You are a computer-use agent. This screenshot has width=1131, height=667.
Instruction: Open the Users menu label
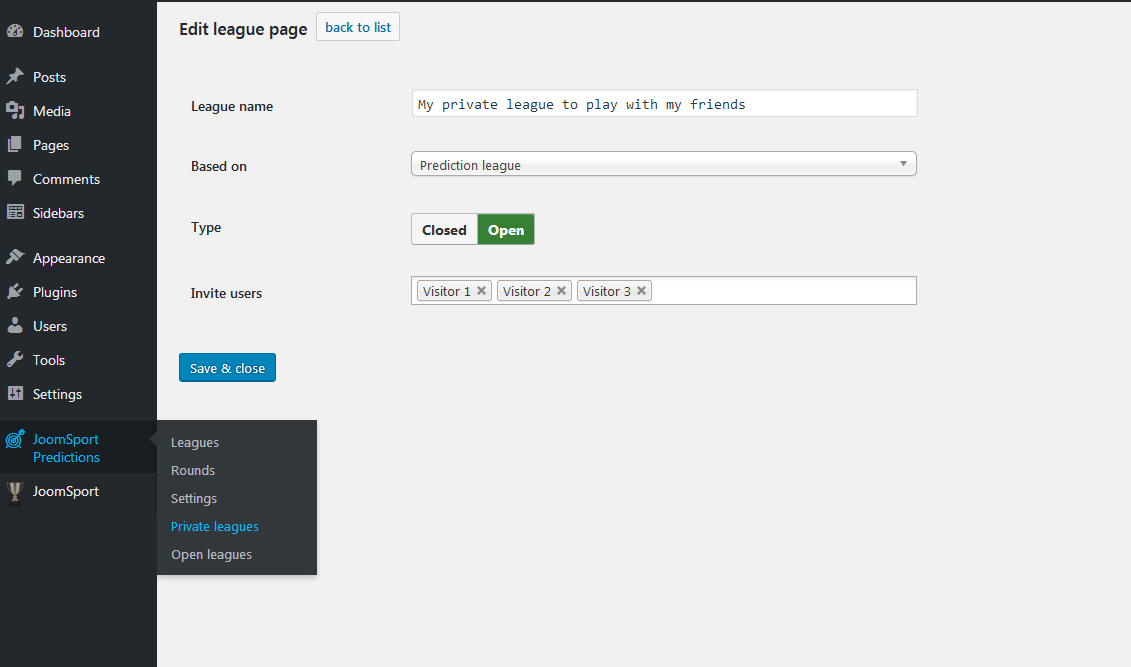click(x=50, y=326)
